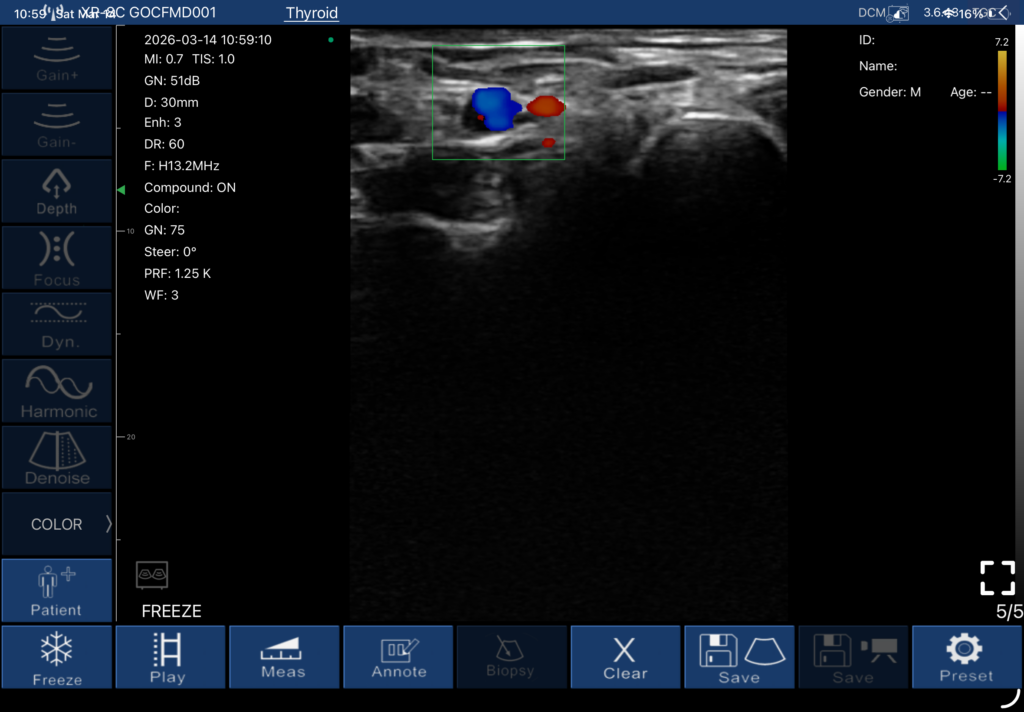Toggle Harmonic imaging mode

(57, 391)
